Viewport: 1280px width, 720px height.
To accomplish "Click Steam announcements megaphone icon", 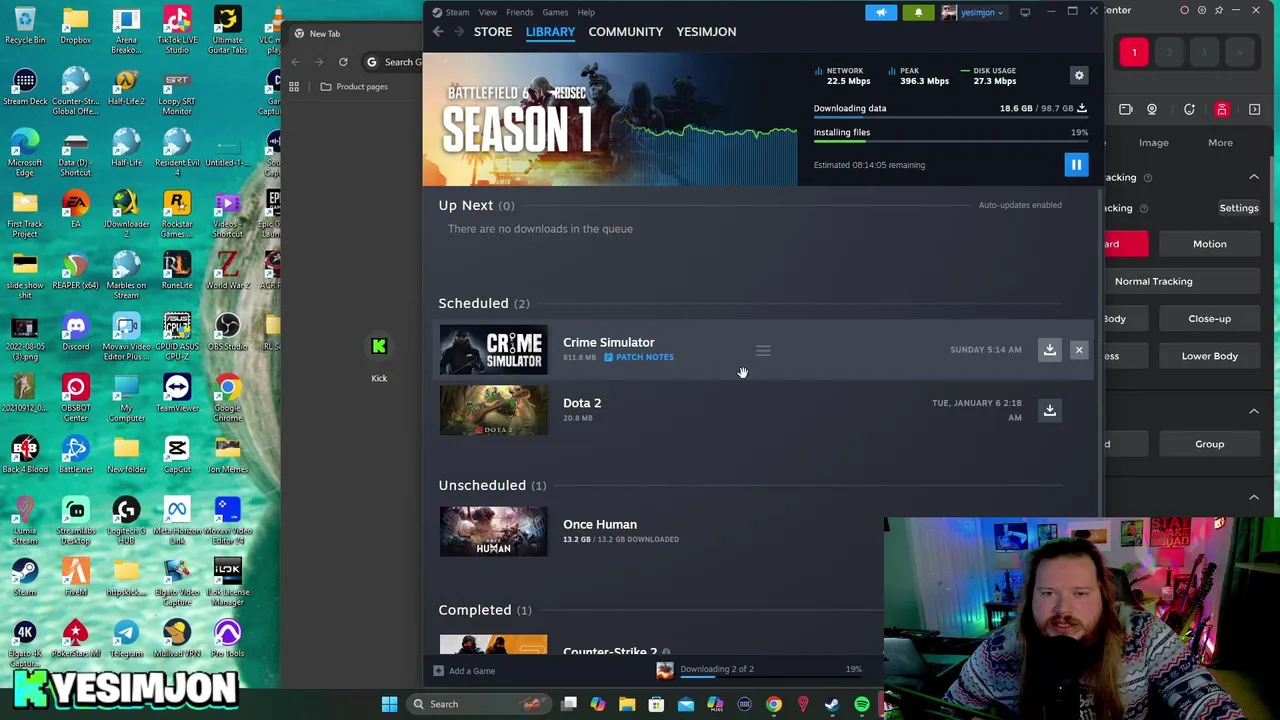I will point(881,12).
